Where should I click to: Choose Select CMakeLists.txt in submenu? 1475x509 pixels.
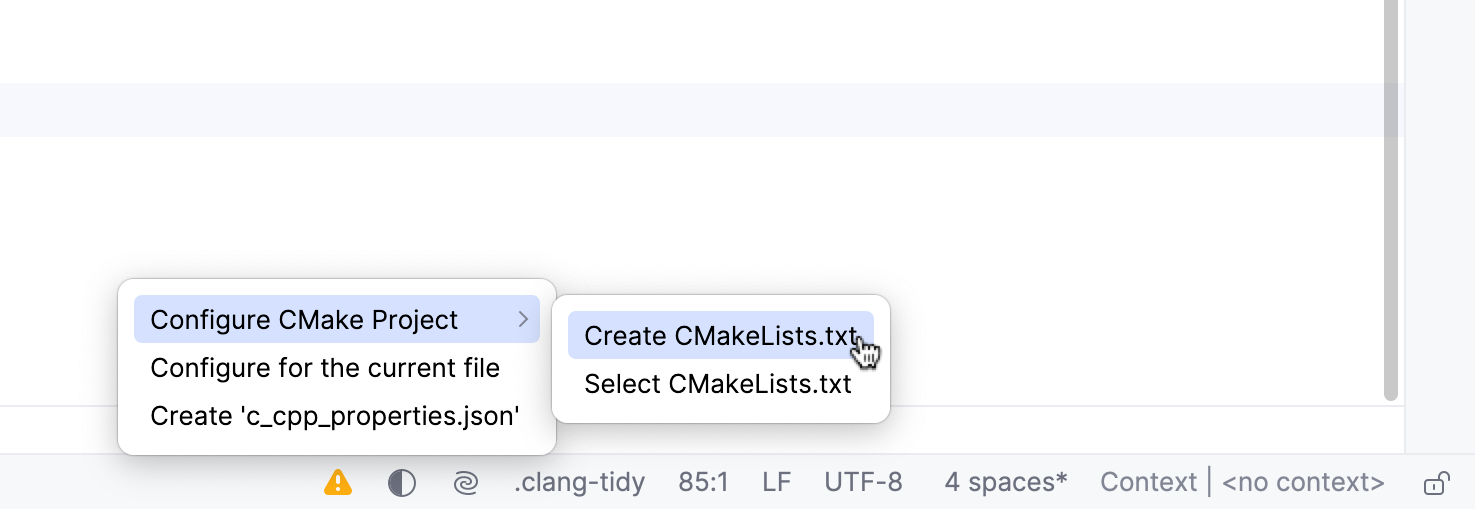(718, 384)
